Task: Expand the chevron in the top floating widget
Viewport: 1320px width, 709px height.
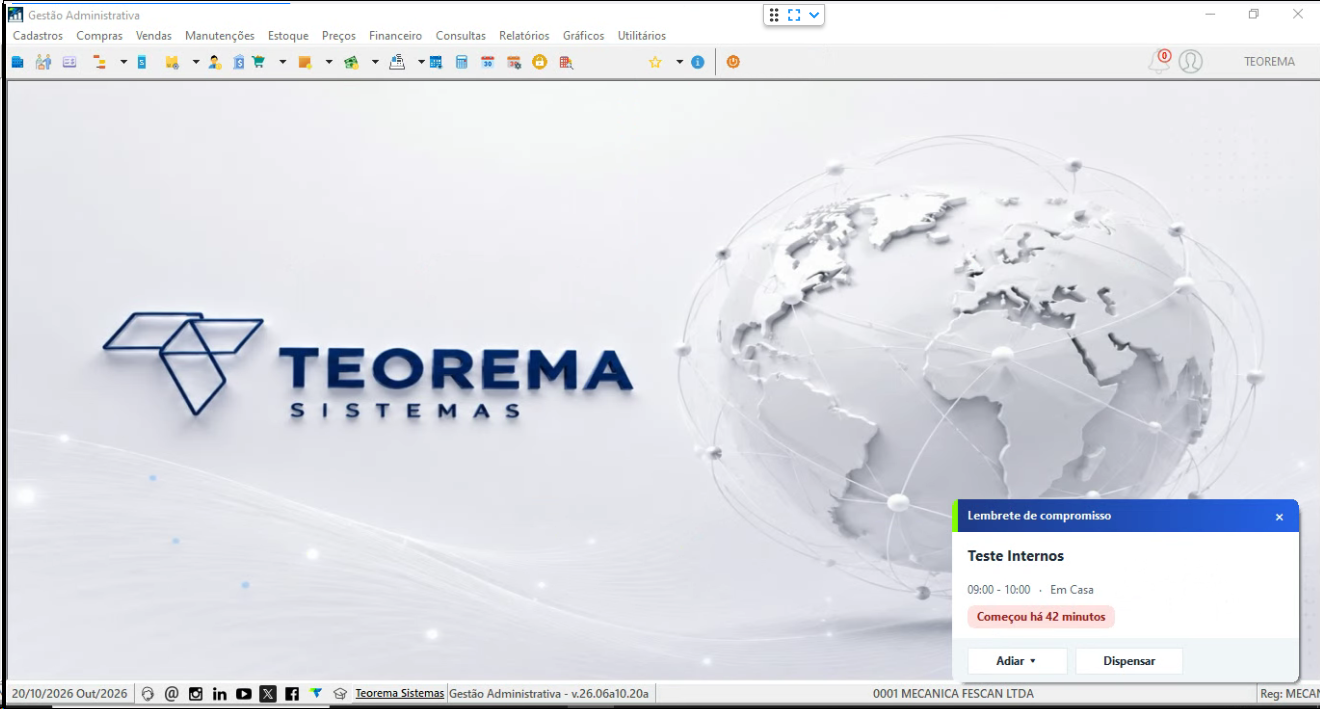Action: coord(815,15)
